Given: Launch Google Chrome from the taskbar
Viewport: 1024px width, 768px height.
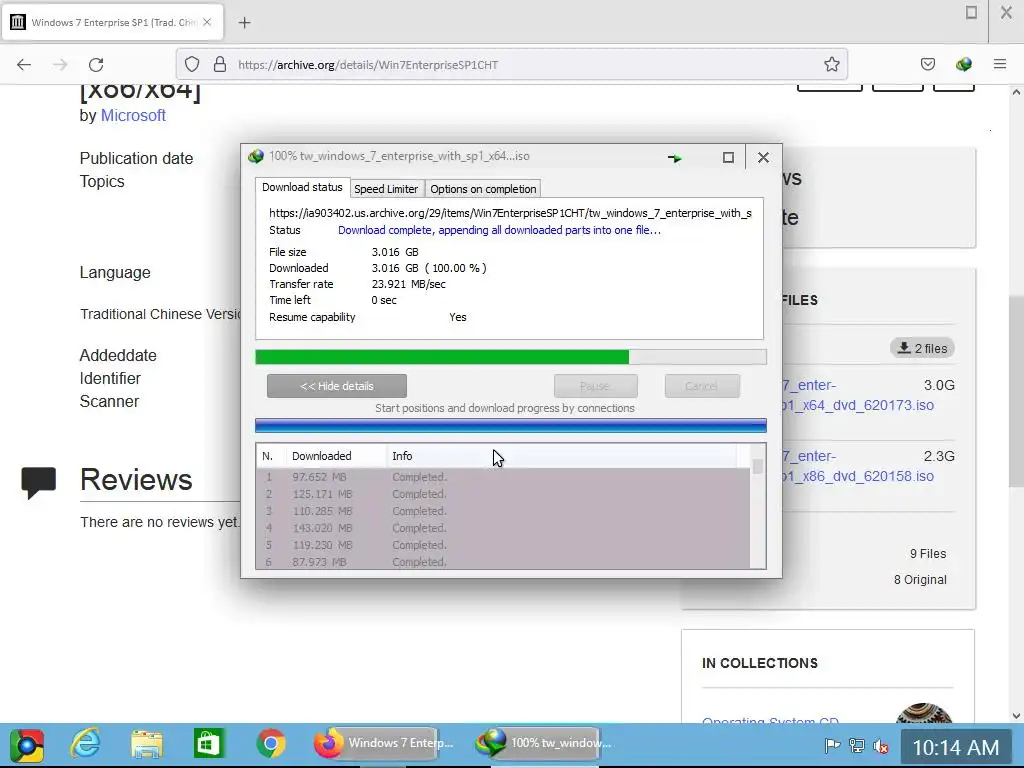Looking at the screenshot, I should coord(271,744).
